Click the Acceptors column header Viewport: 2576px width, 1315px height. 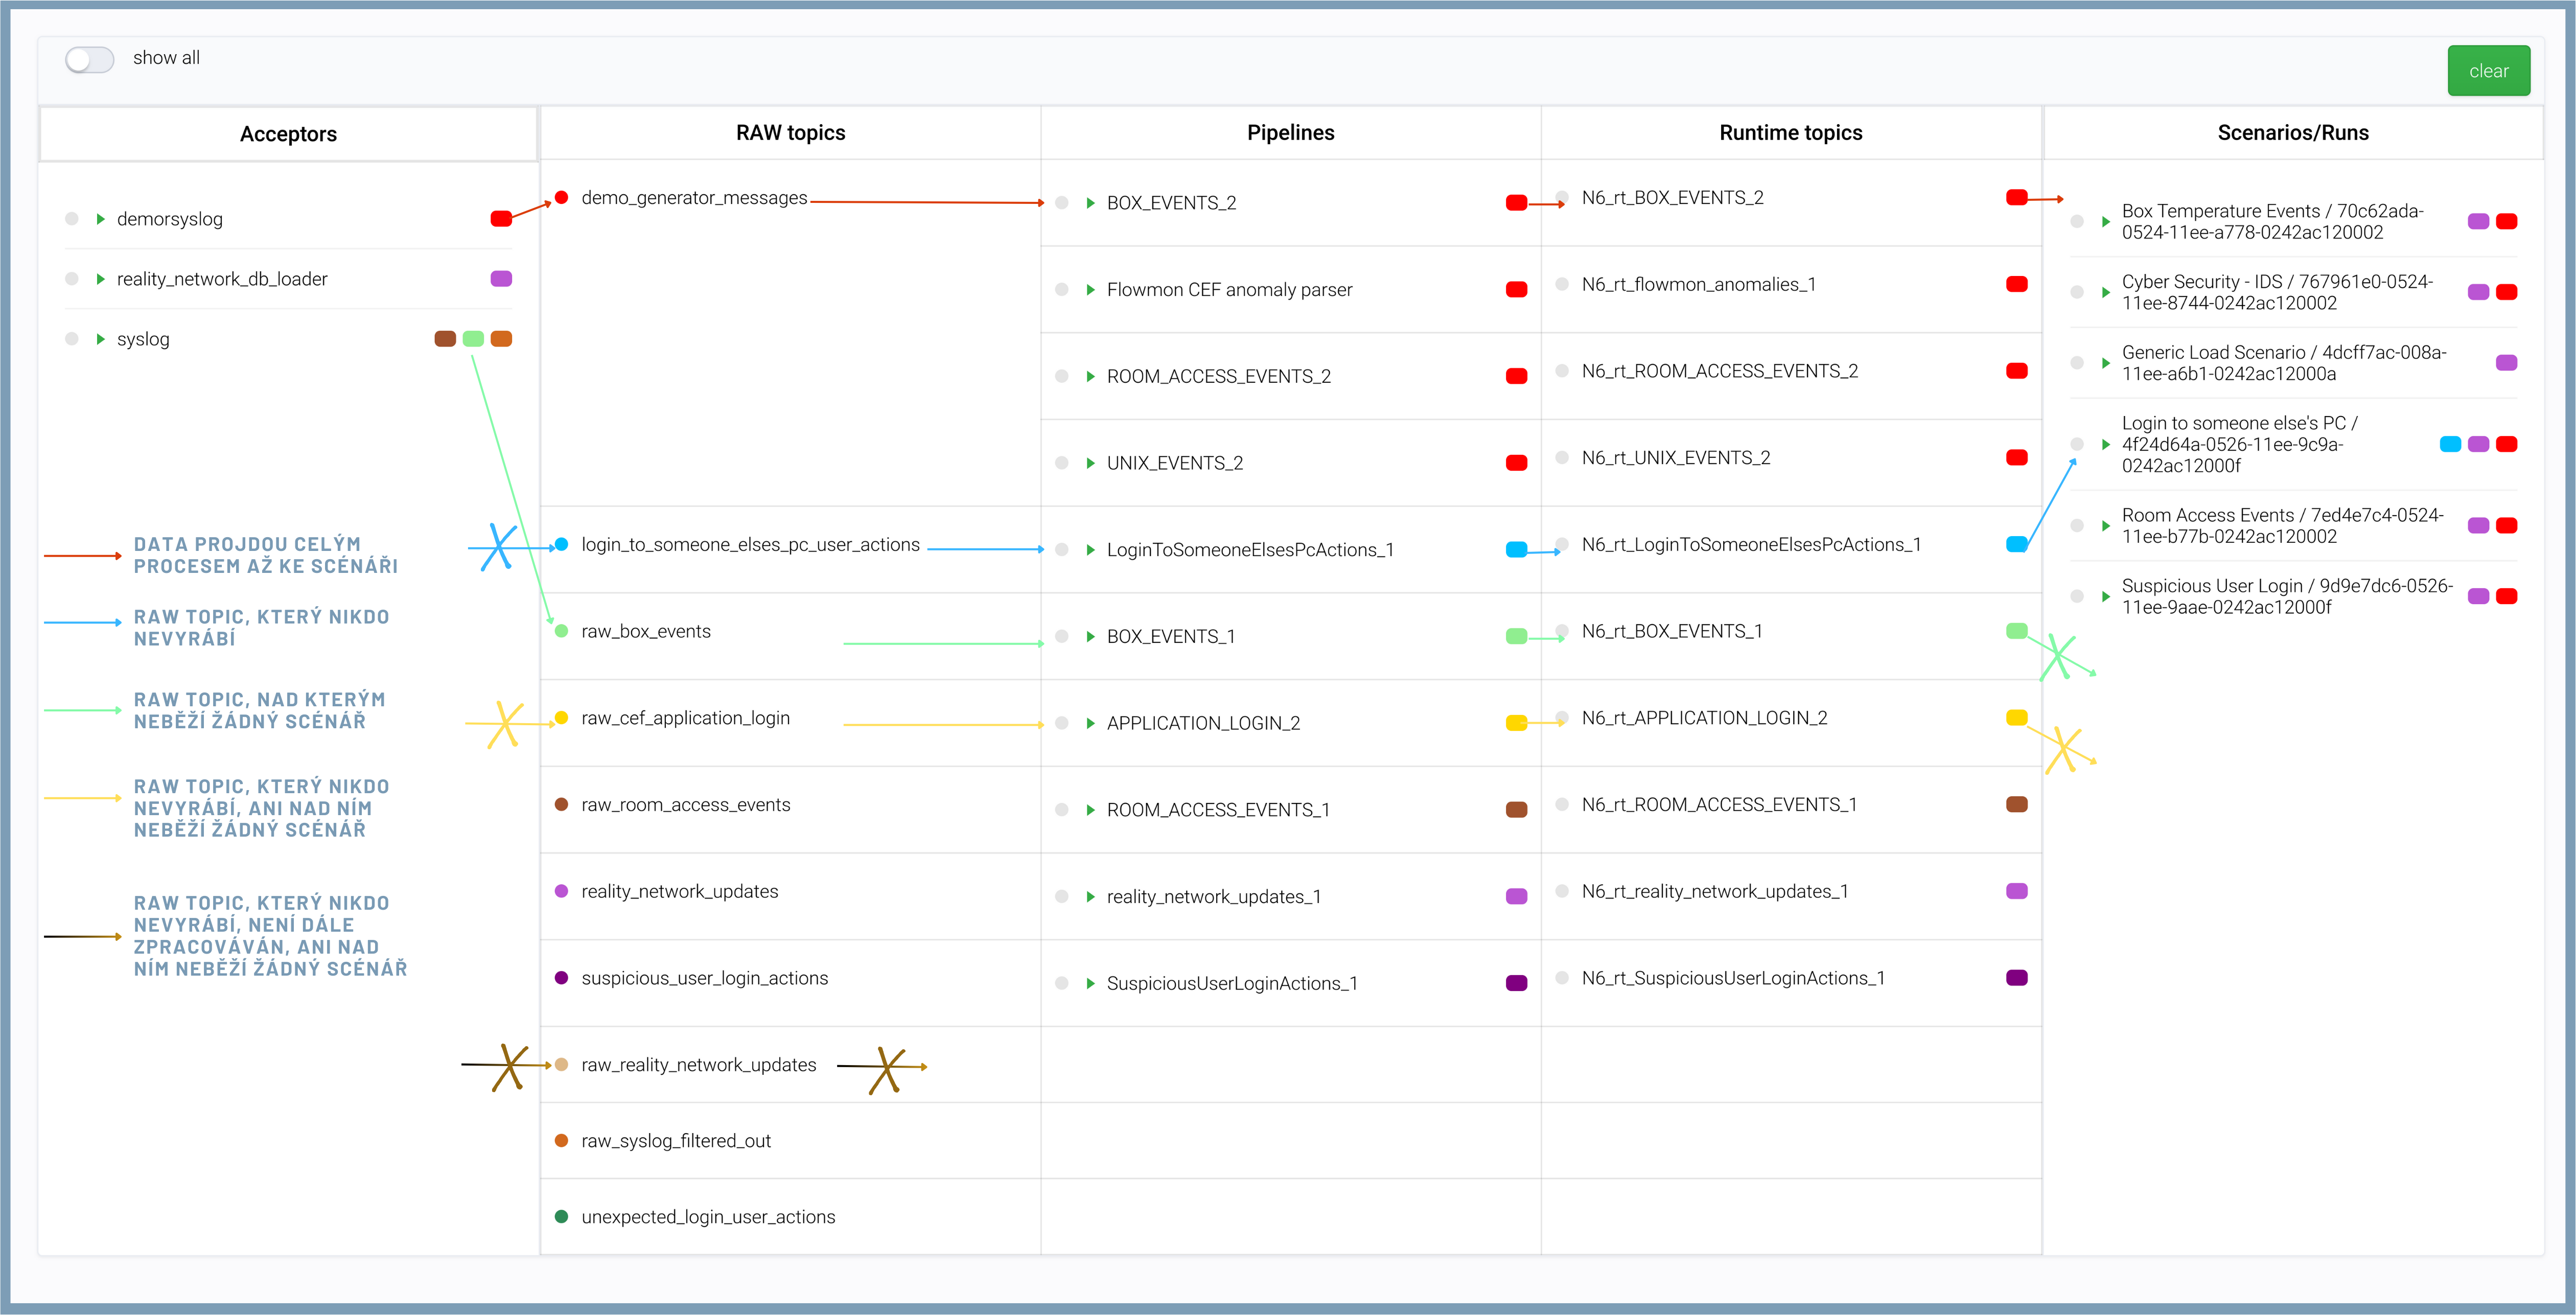[x=288, y=134]
